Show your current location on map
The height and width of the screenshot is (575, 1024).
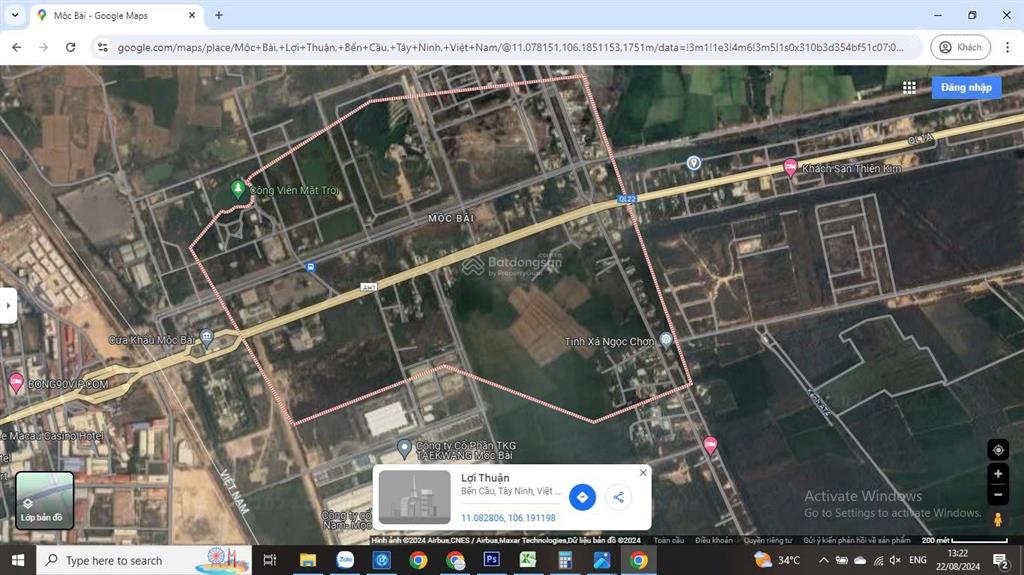[x=998, y=450]
